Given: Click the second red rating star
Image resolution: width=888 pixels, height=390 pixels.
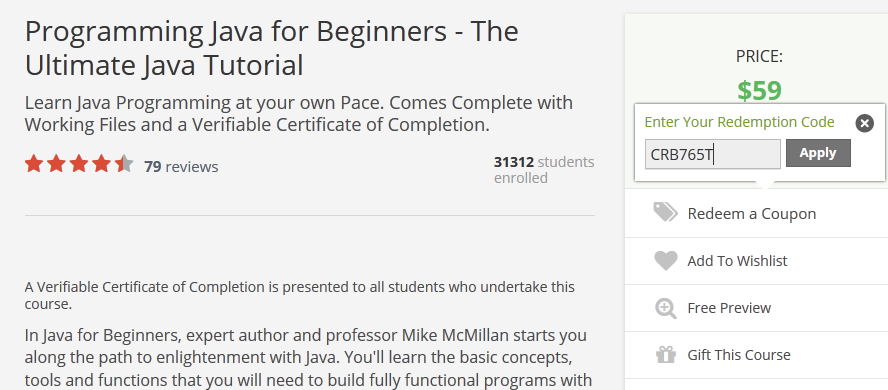Looking at the screenshot, I should (56, 164).
